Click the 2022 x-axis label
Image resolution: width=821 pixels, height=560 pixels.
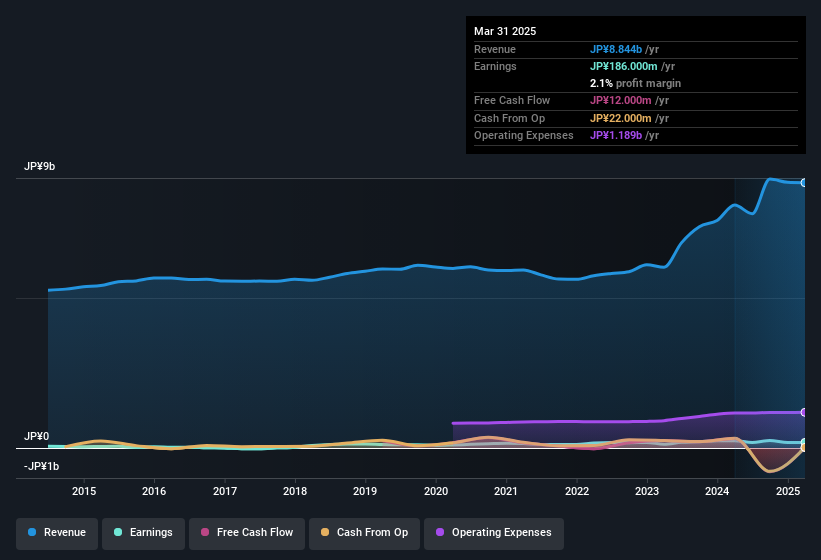(x=577, y=491)
